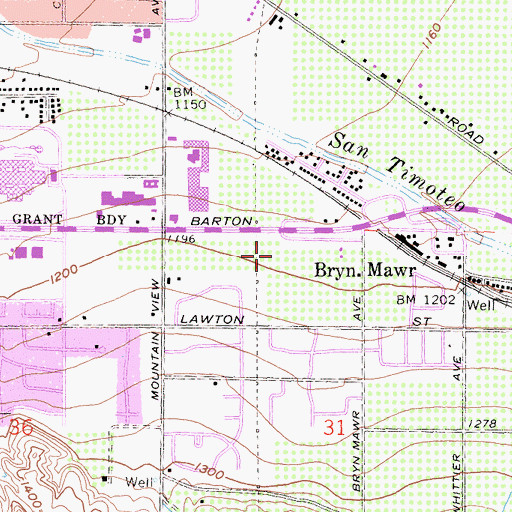
Task: Select the 'BARTON' road label
Action: (x=222, y=221)
